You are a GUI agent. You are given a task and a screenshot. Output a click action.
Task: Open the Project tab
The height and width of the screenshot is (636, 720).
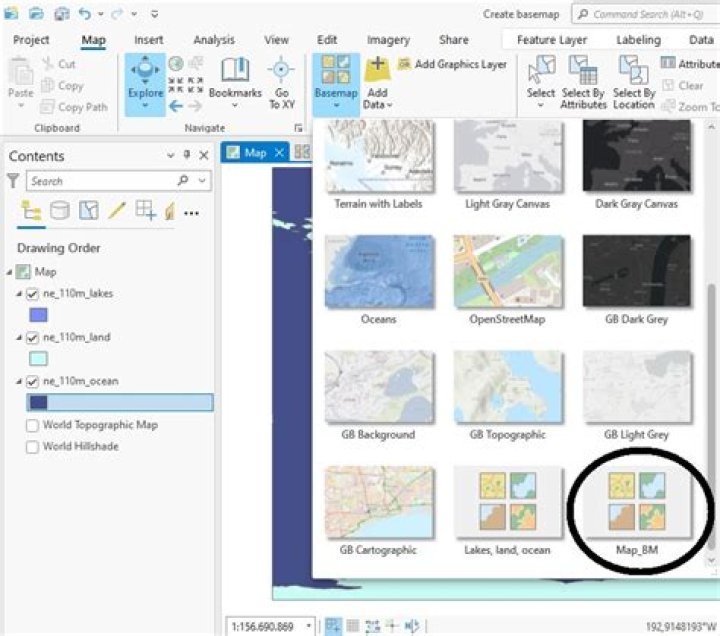31,40
